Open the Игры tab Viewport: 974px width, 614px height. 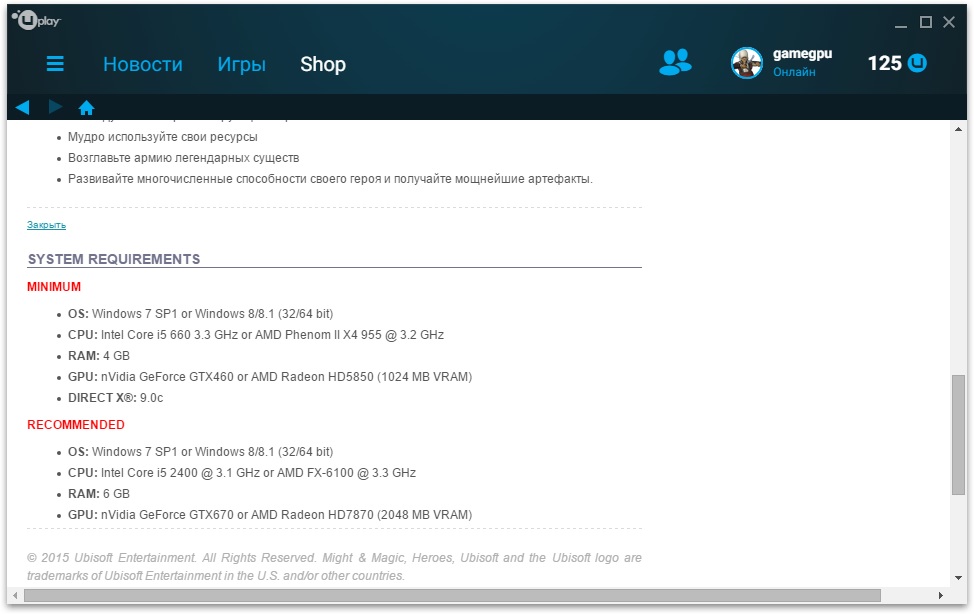coord(242,64)
